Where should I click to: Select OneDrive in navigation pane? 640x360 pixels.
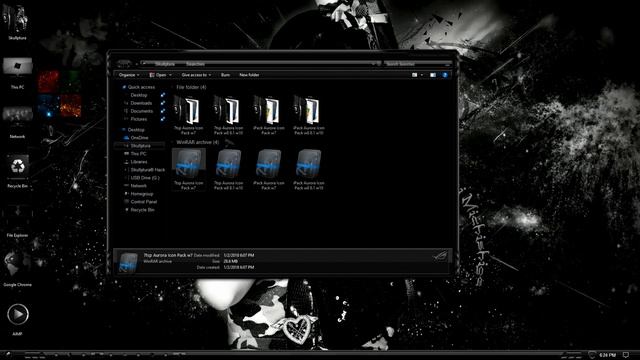coord(139,138)
